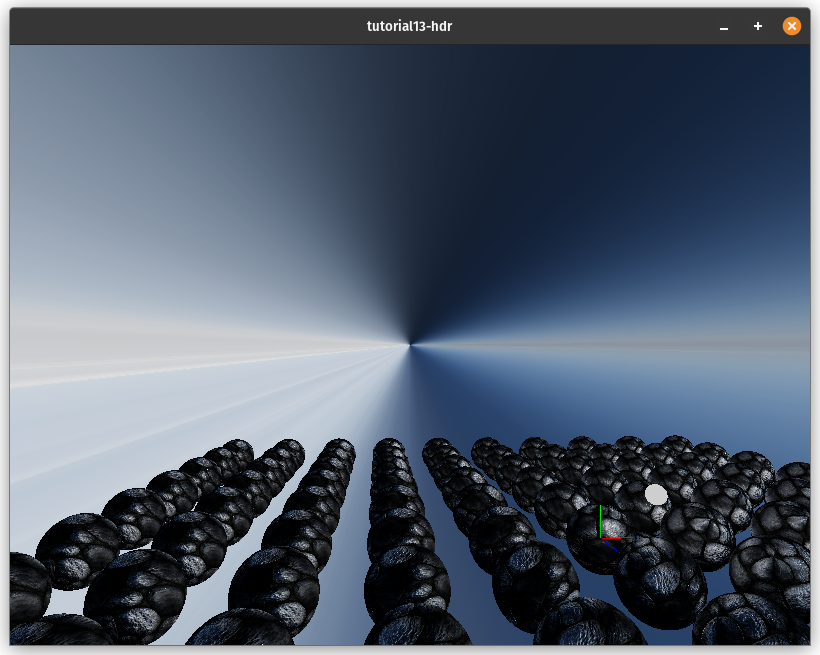The width and height of the screenshot is (820, 655).
Task: Click the orange close button icon
Action: tap(792, 26)
